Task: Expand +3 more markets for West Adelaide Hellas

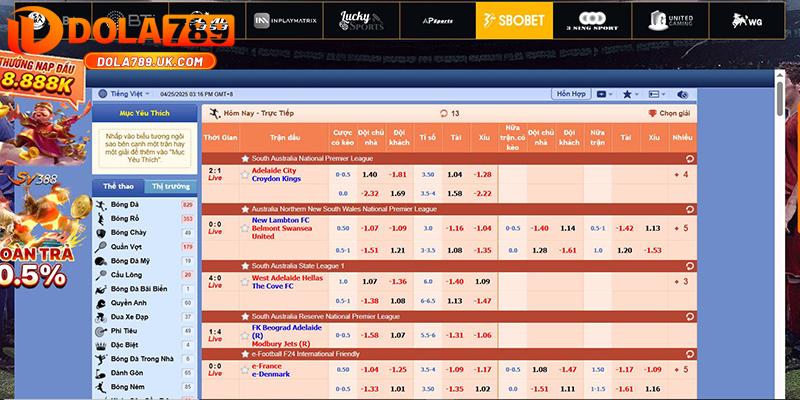Action: point(681,282)
